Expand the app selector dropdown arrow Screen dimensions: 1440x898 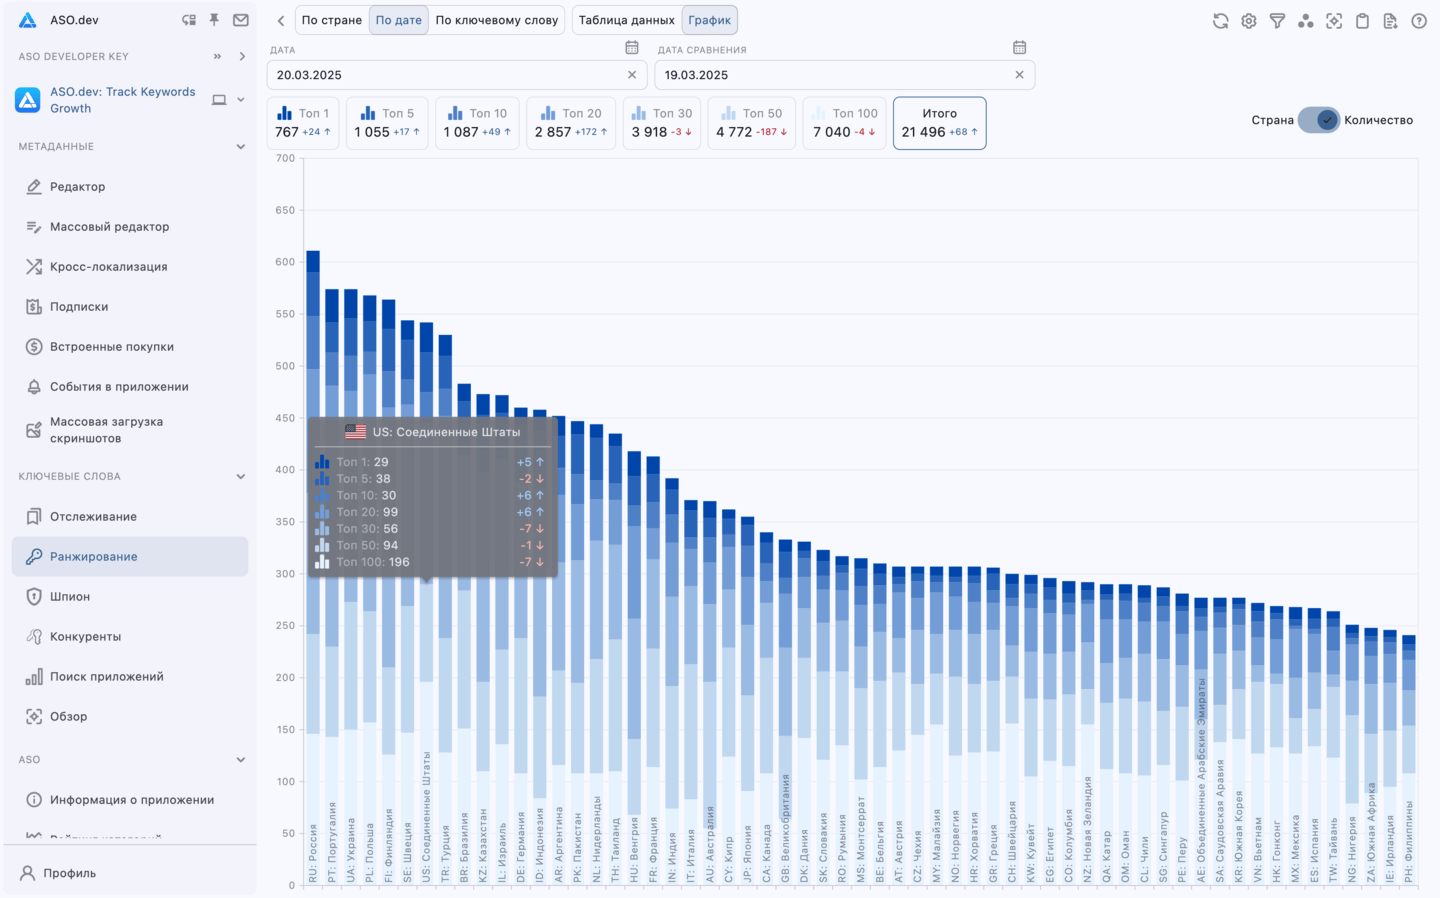[x=241, y=100]
